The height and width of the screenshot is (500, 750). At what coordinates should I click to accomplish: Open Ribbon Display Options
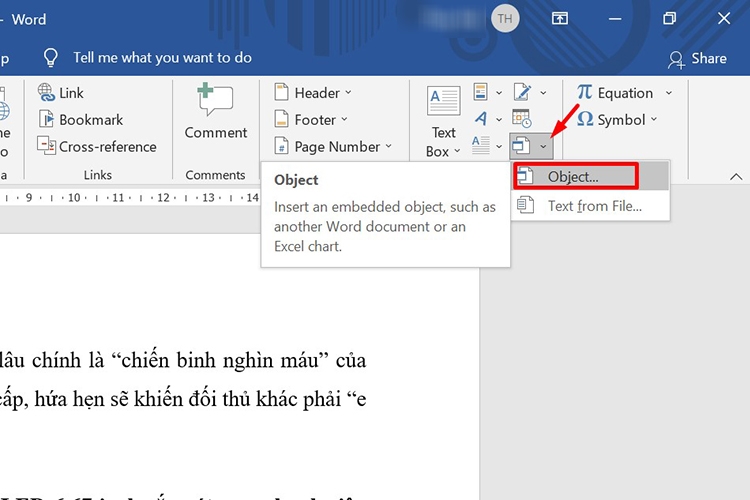click(560, 19)
